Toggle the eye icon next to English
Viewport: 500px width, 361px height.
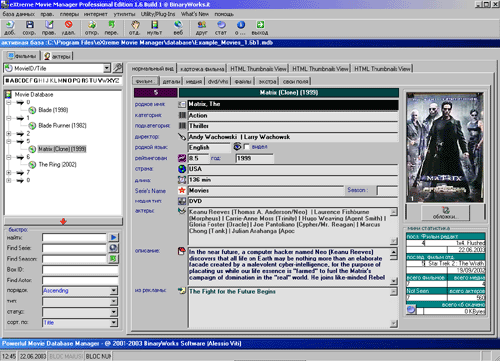point(237,147)
